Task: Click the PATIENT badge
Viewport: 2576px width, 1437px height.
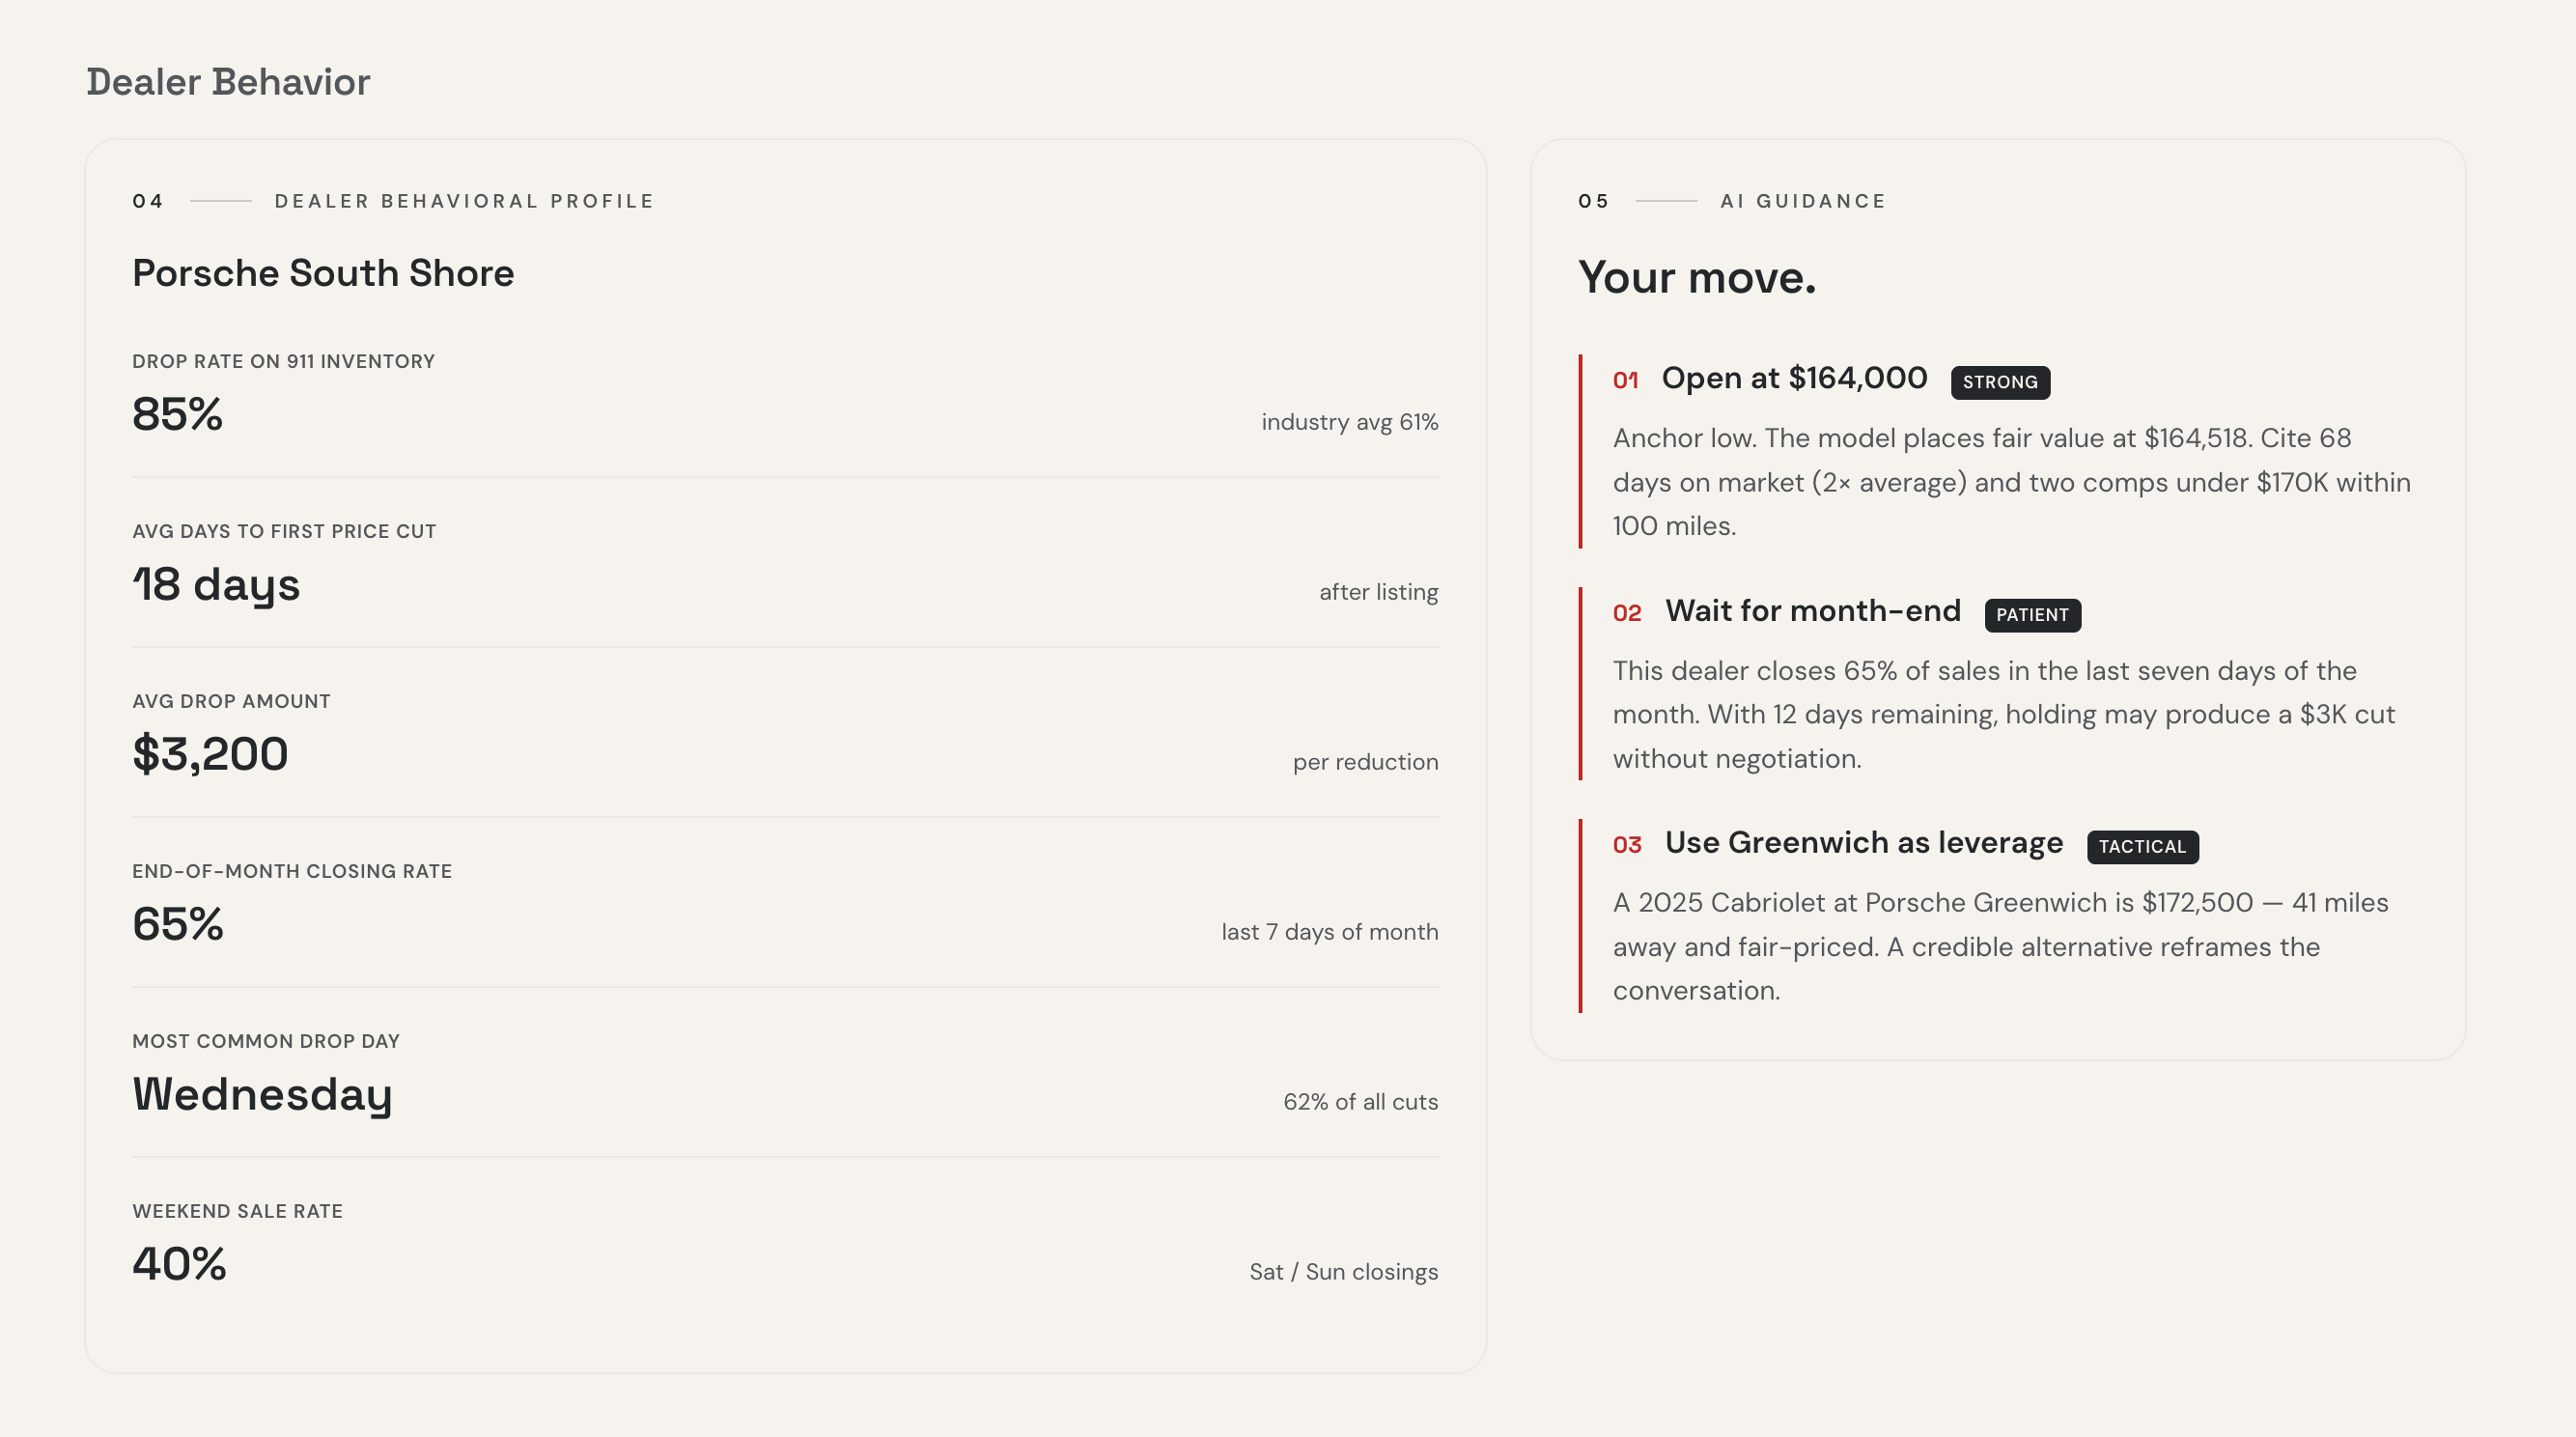Action: [x=2032, y=615]
